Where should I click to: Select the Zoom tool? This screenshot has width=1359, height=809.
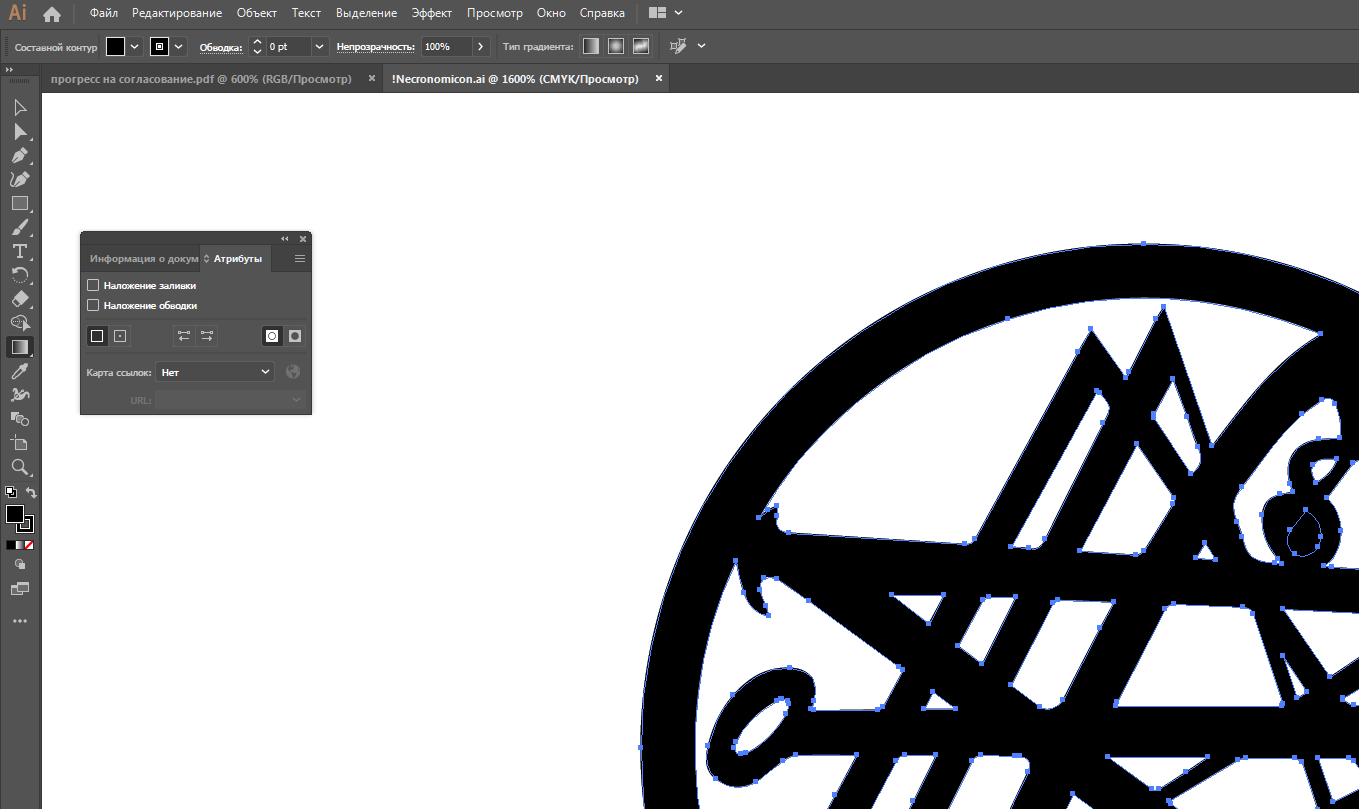click(x=20, y=467)
